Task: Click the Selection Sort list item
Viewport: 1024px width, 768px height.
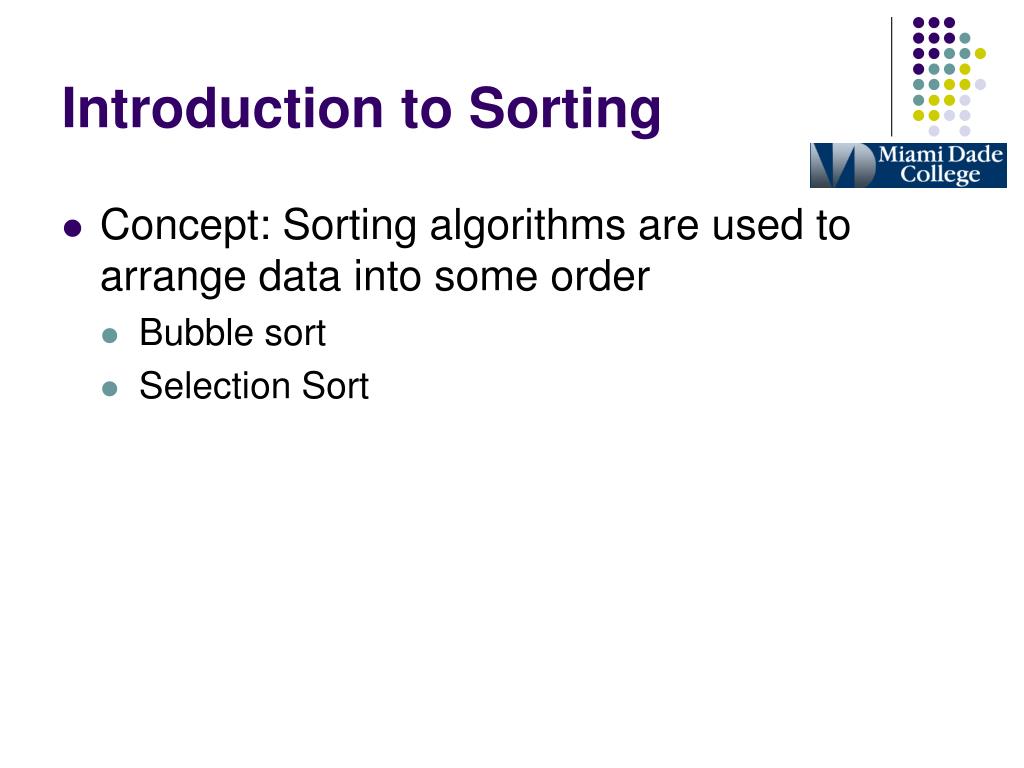Action: coord(254,386)
